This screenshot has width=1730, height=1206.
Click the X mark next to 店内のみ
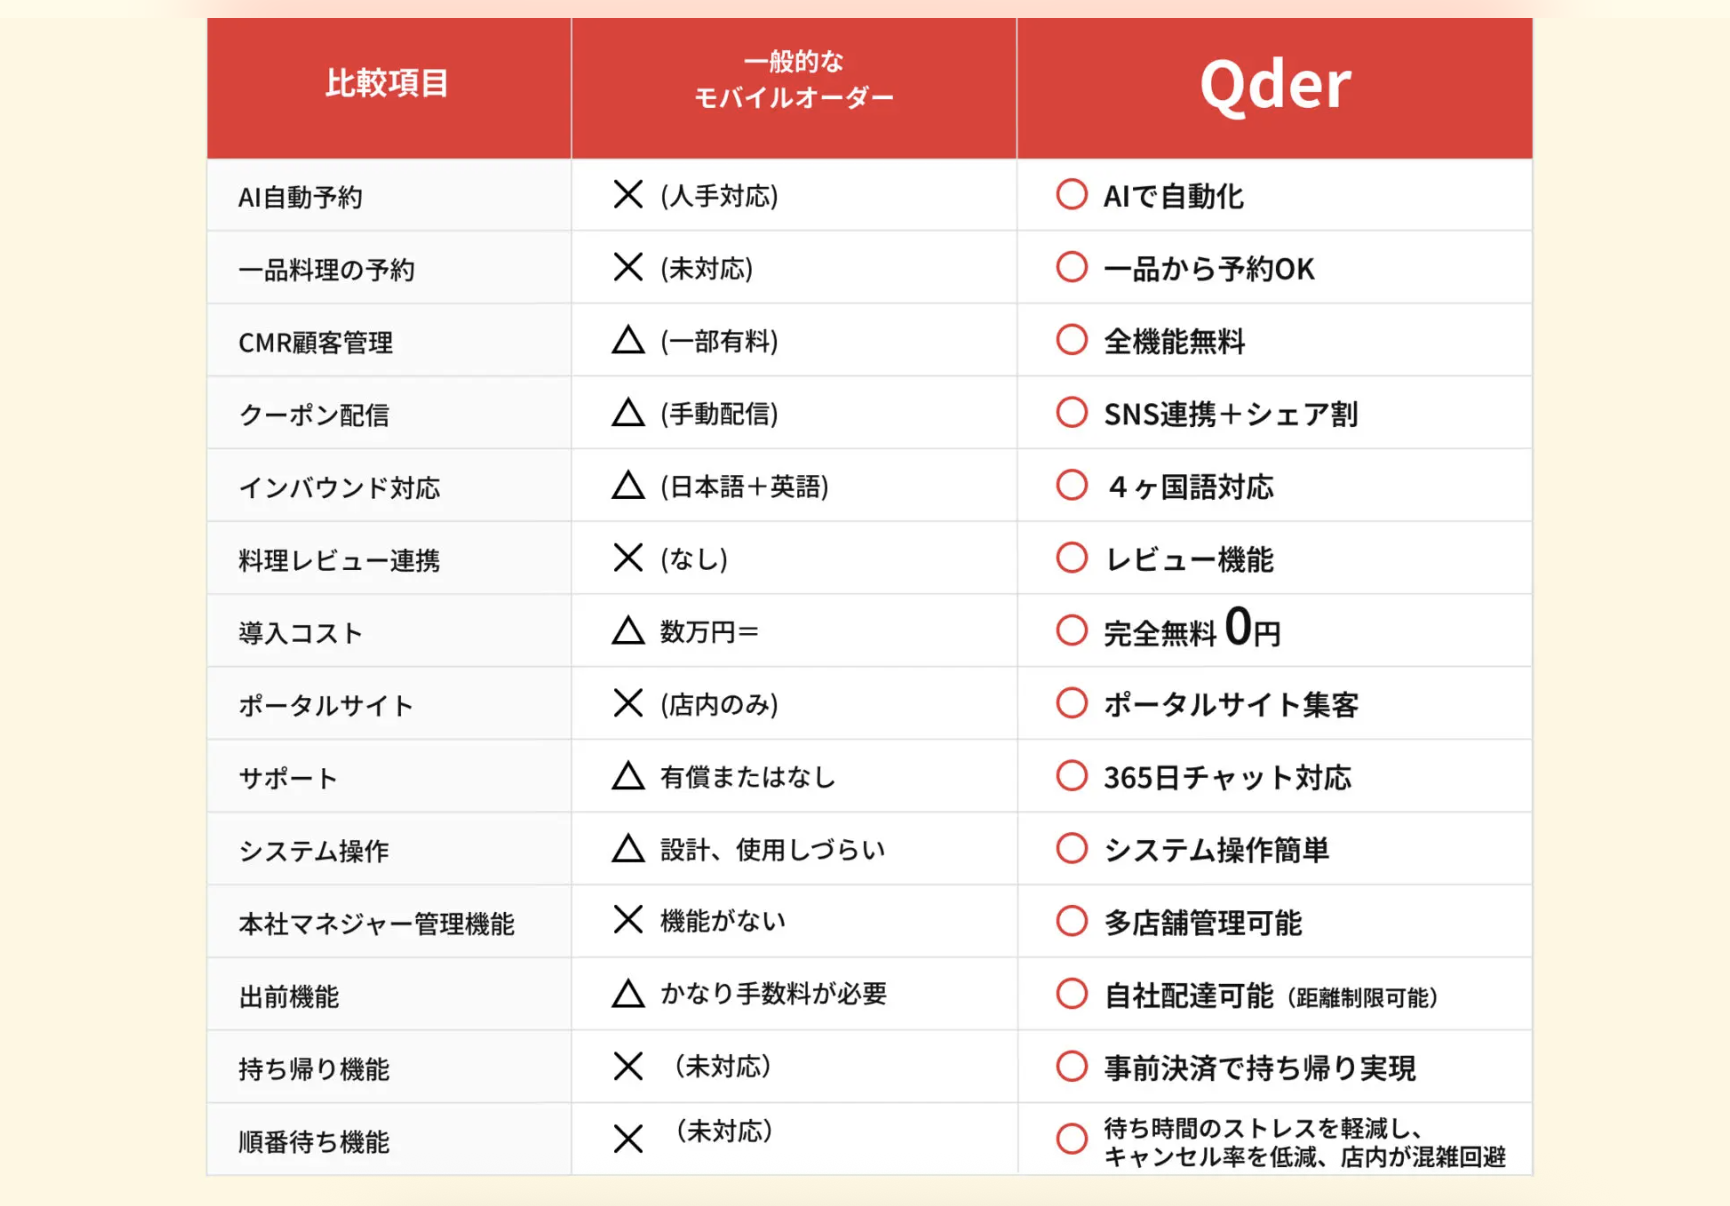[628, 703]
